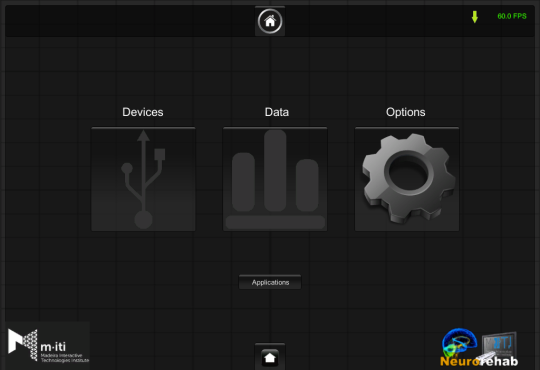Click the m-iti logo
Screen dimensions: 540x370
[x=48, y=346]
